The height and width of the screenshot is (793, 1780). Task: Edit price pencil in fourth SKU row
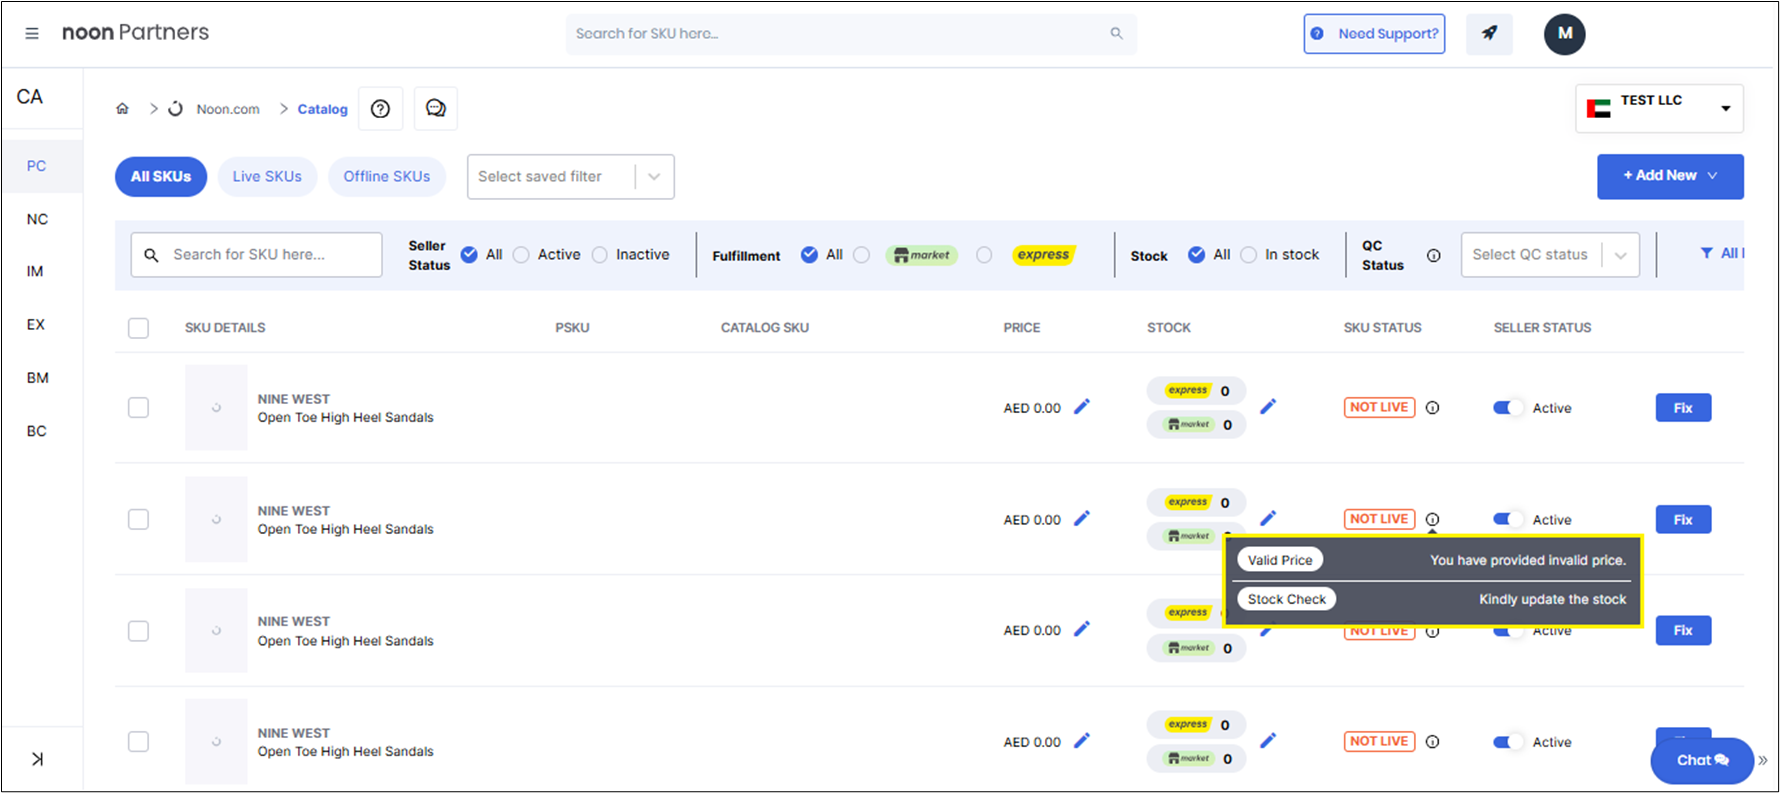(1082, 740)
